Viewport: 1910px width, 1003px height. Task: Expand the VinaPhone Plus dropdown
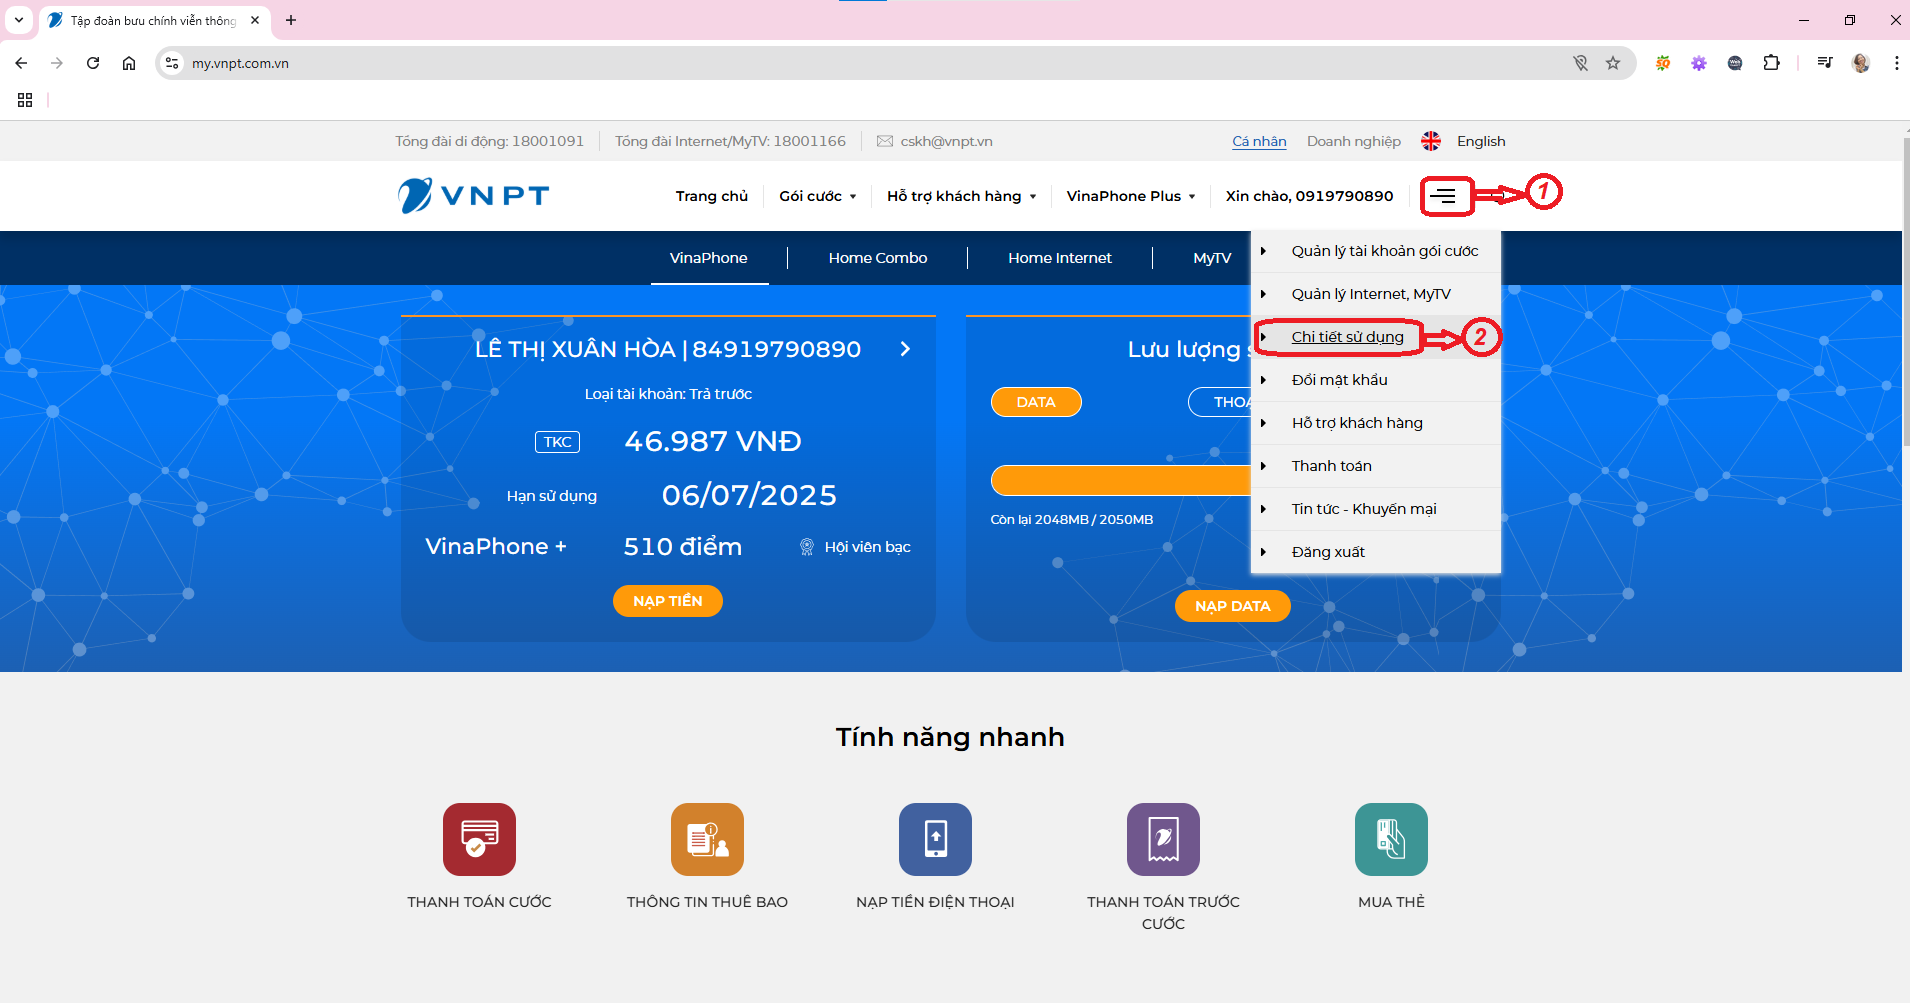(1131, 196)
